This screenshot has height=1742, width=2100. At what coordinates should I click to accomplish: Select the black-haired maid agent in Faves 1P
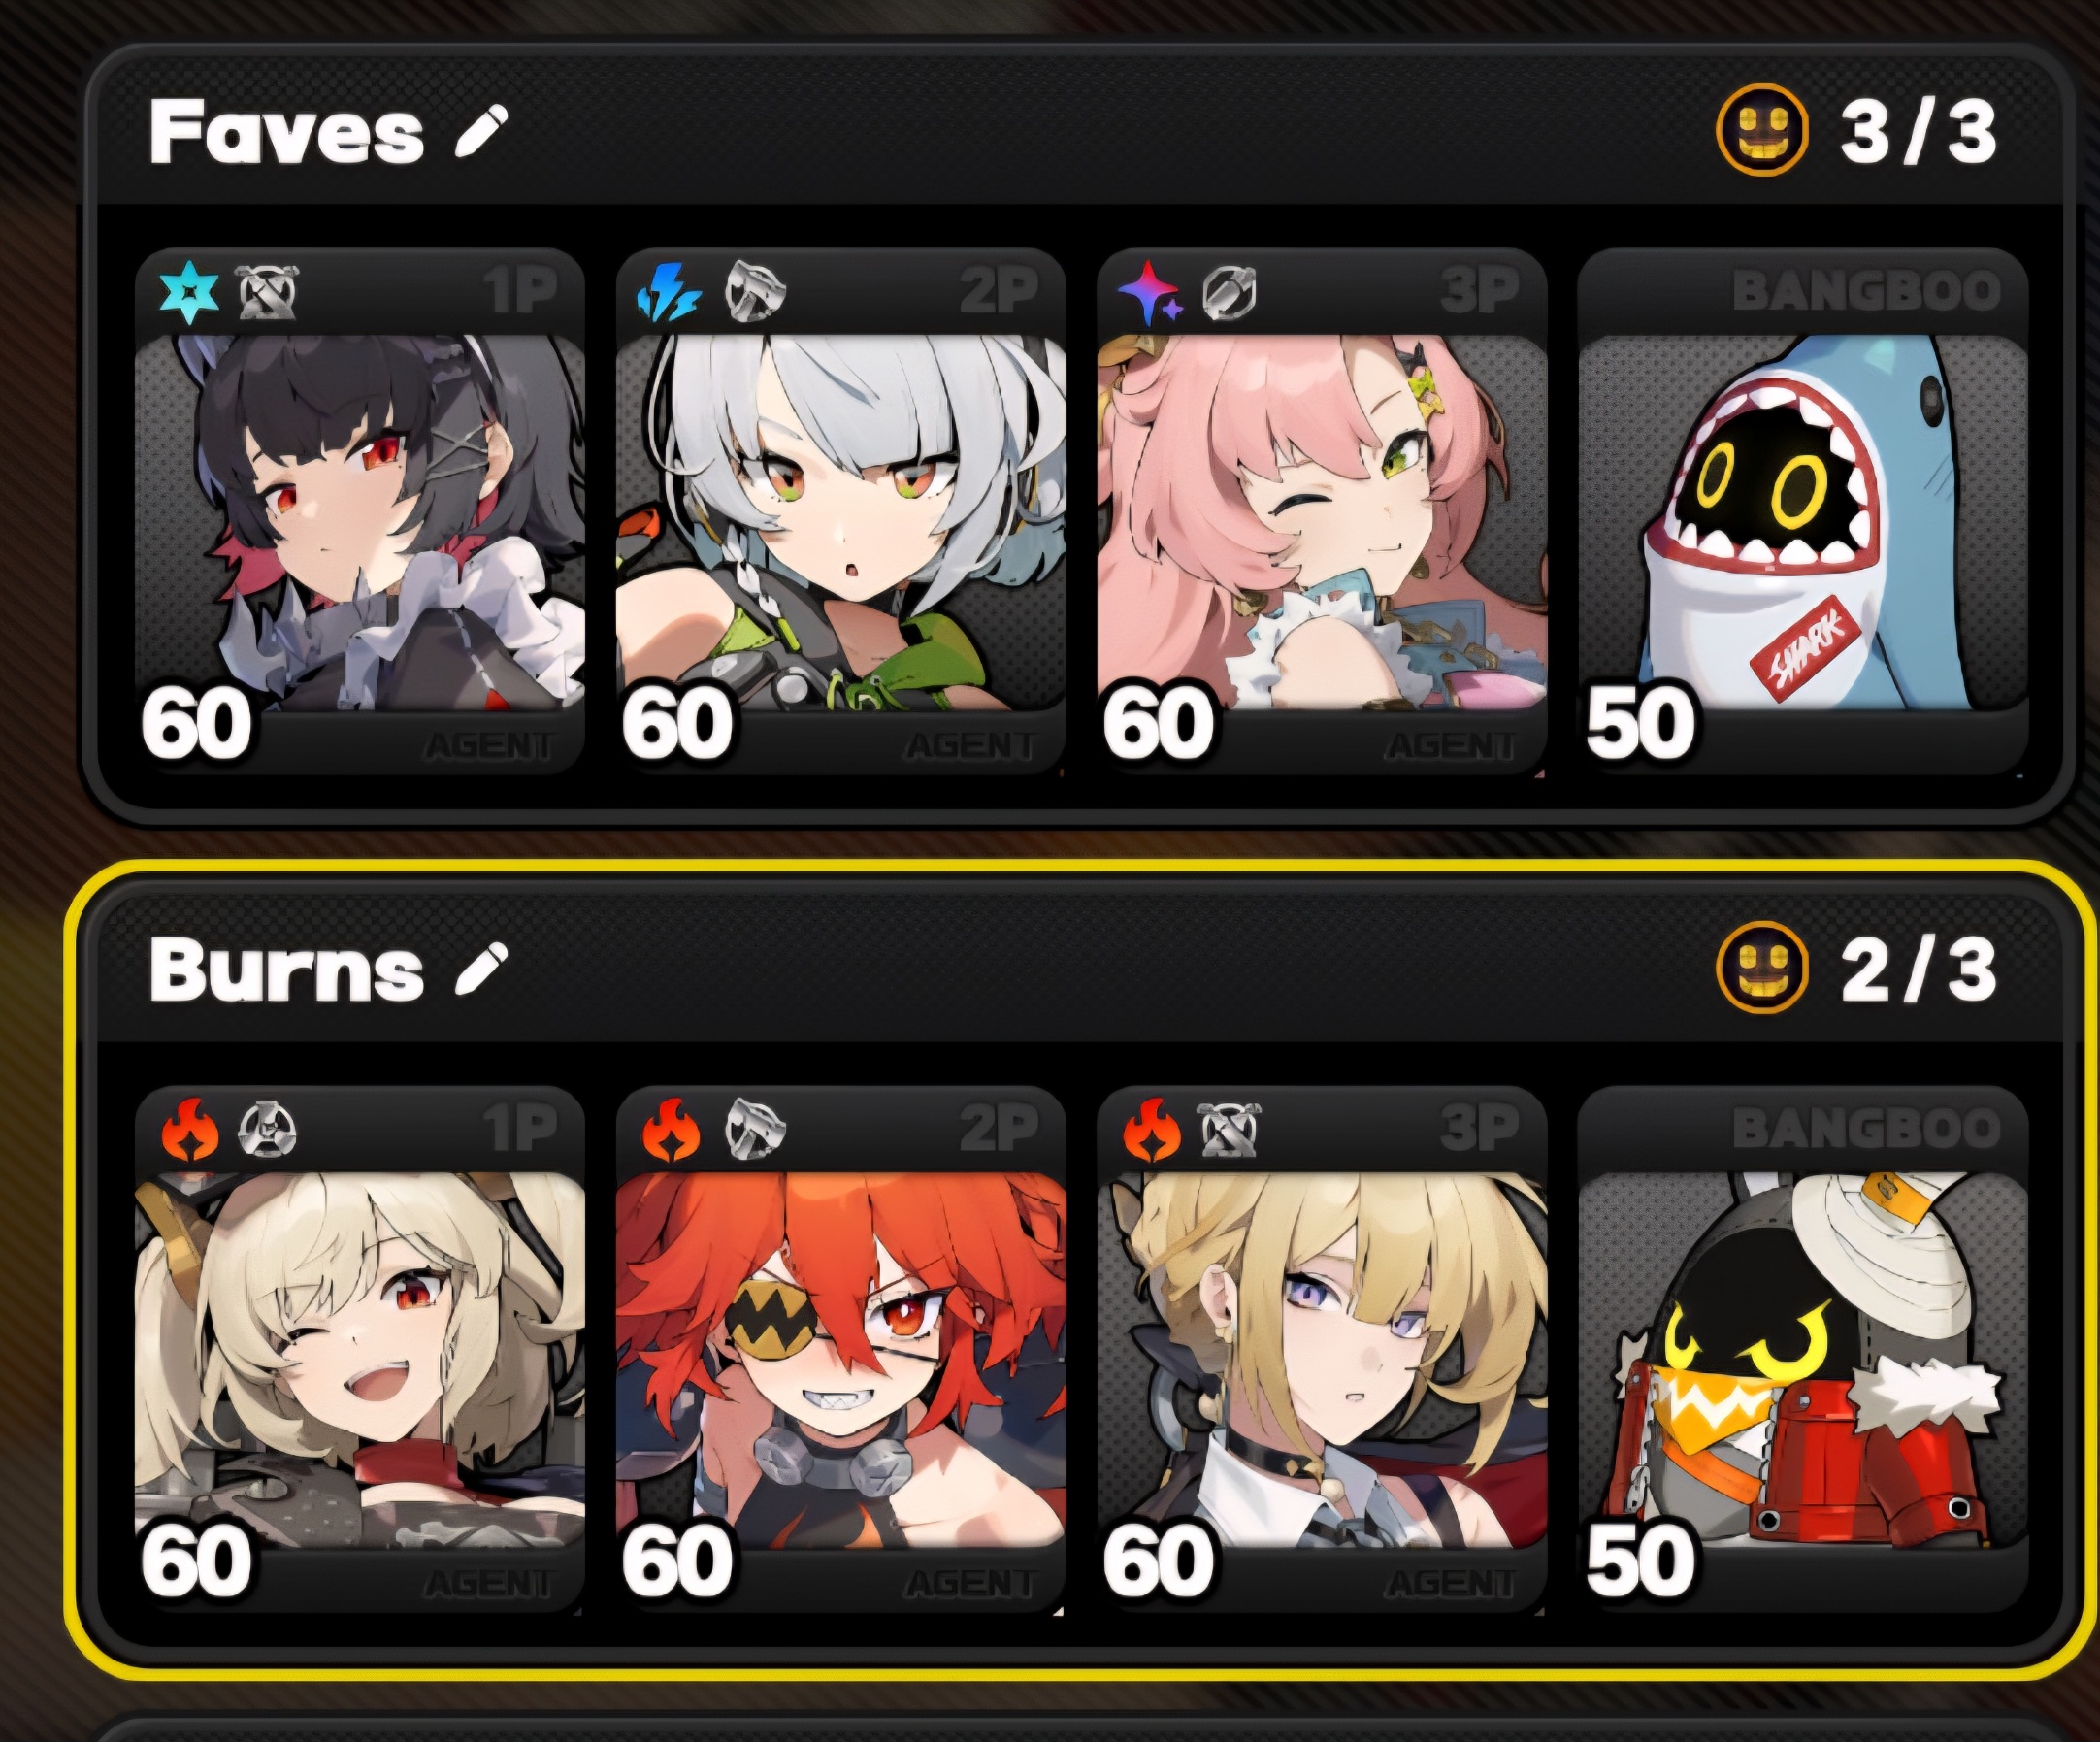[360, 522]
